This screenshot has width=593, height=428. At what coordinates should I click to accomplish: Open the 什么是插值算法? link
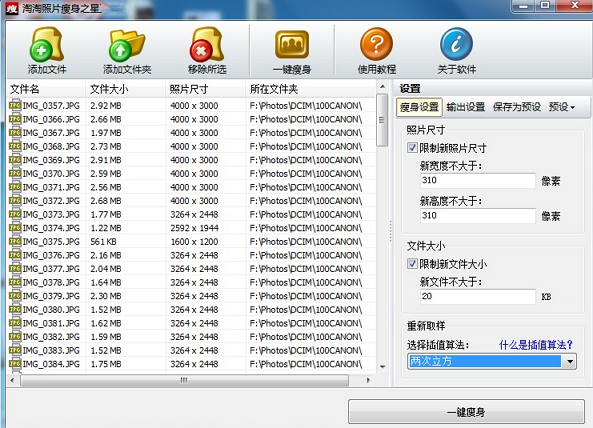tap(536, 345)
